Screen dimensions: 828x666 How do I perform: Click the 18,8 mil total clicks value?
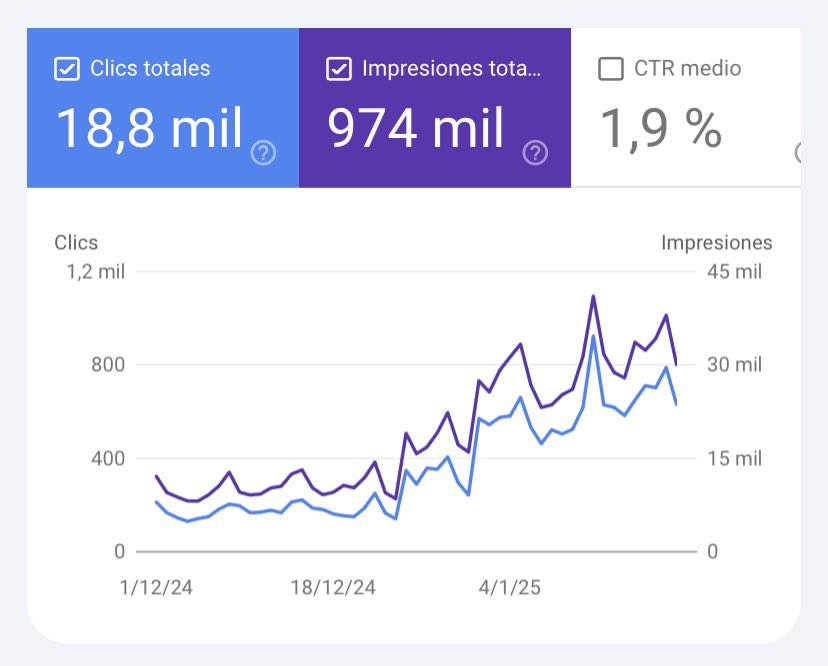coord(149,128)
